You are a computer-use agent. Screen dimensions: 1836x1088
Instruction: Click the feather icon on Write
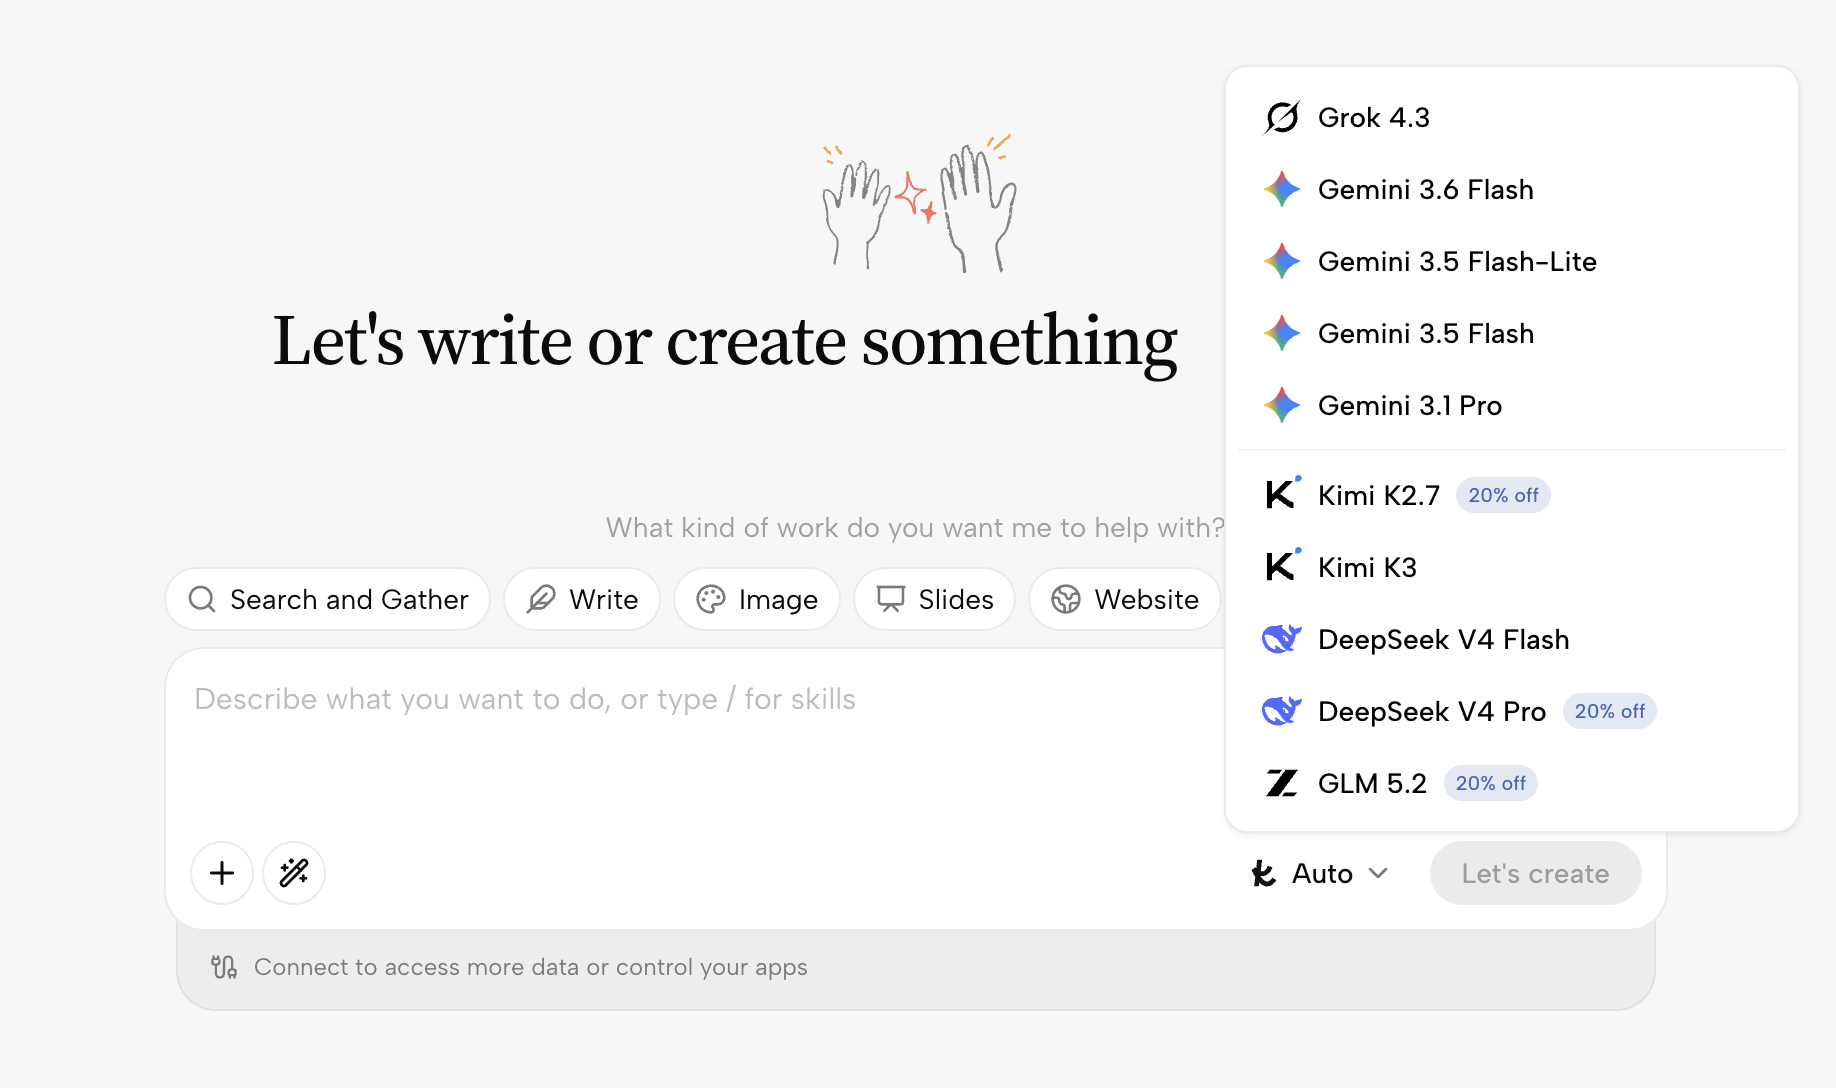point(541,599)
